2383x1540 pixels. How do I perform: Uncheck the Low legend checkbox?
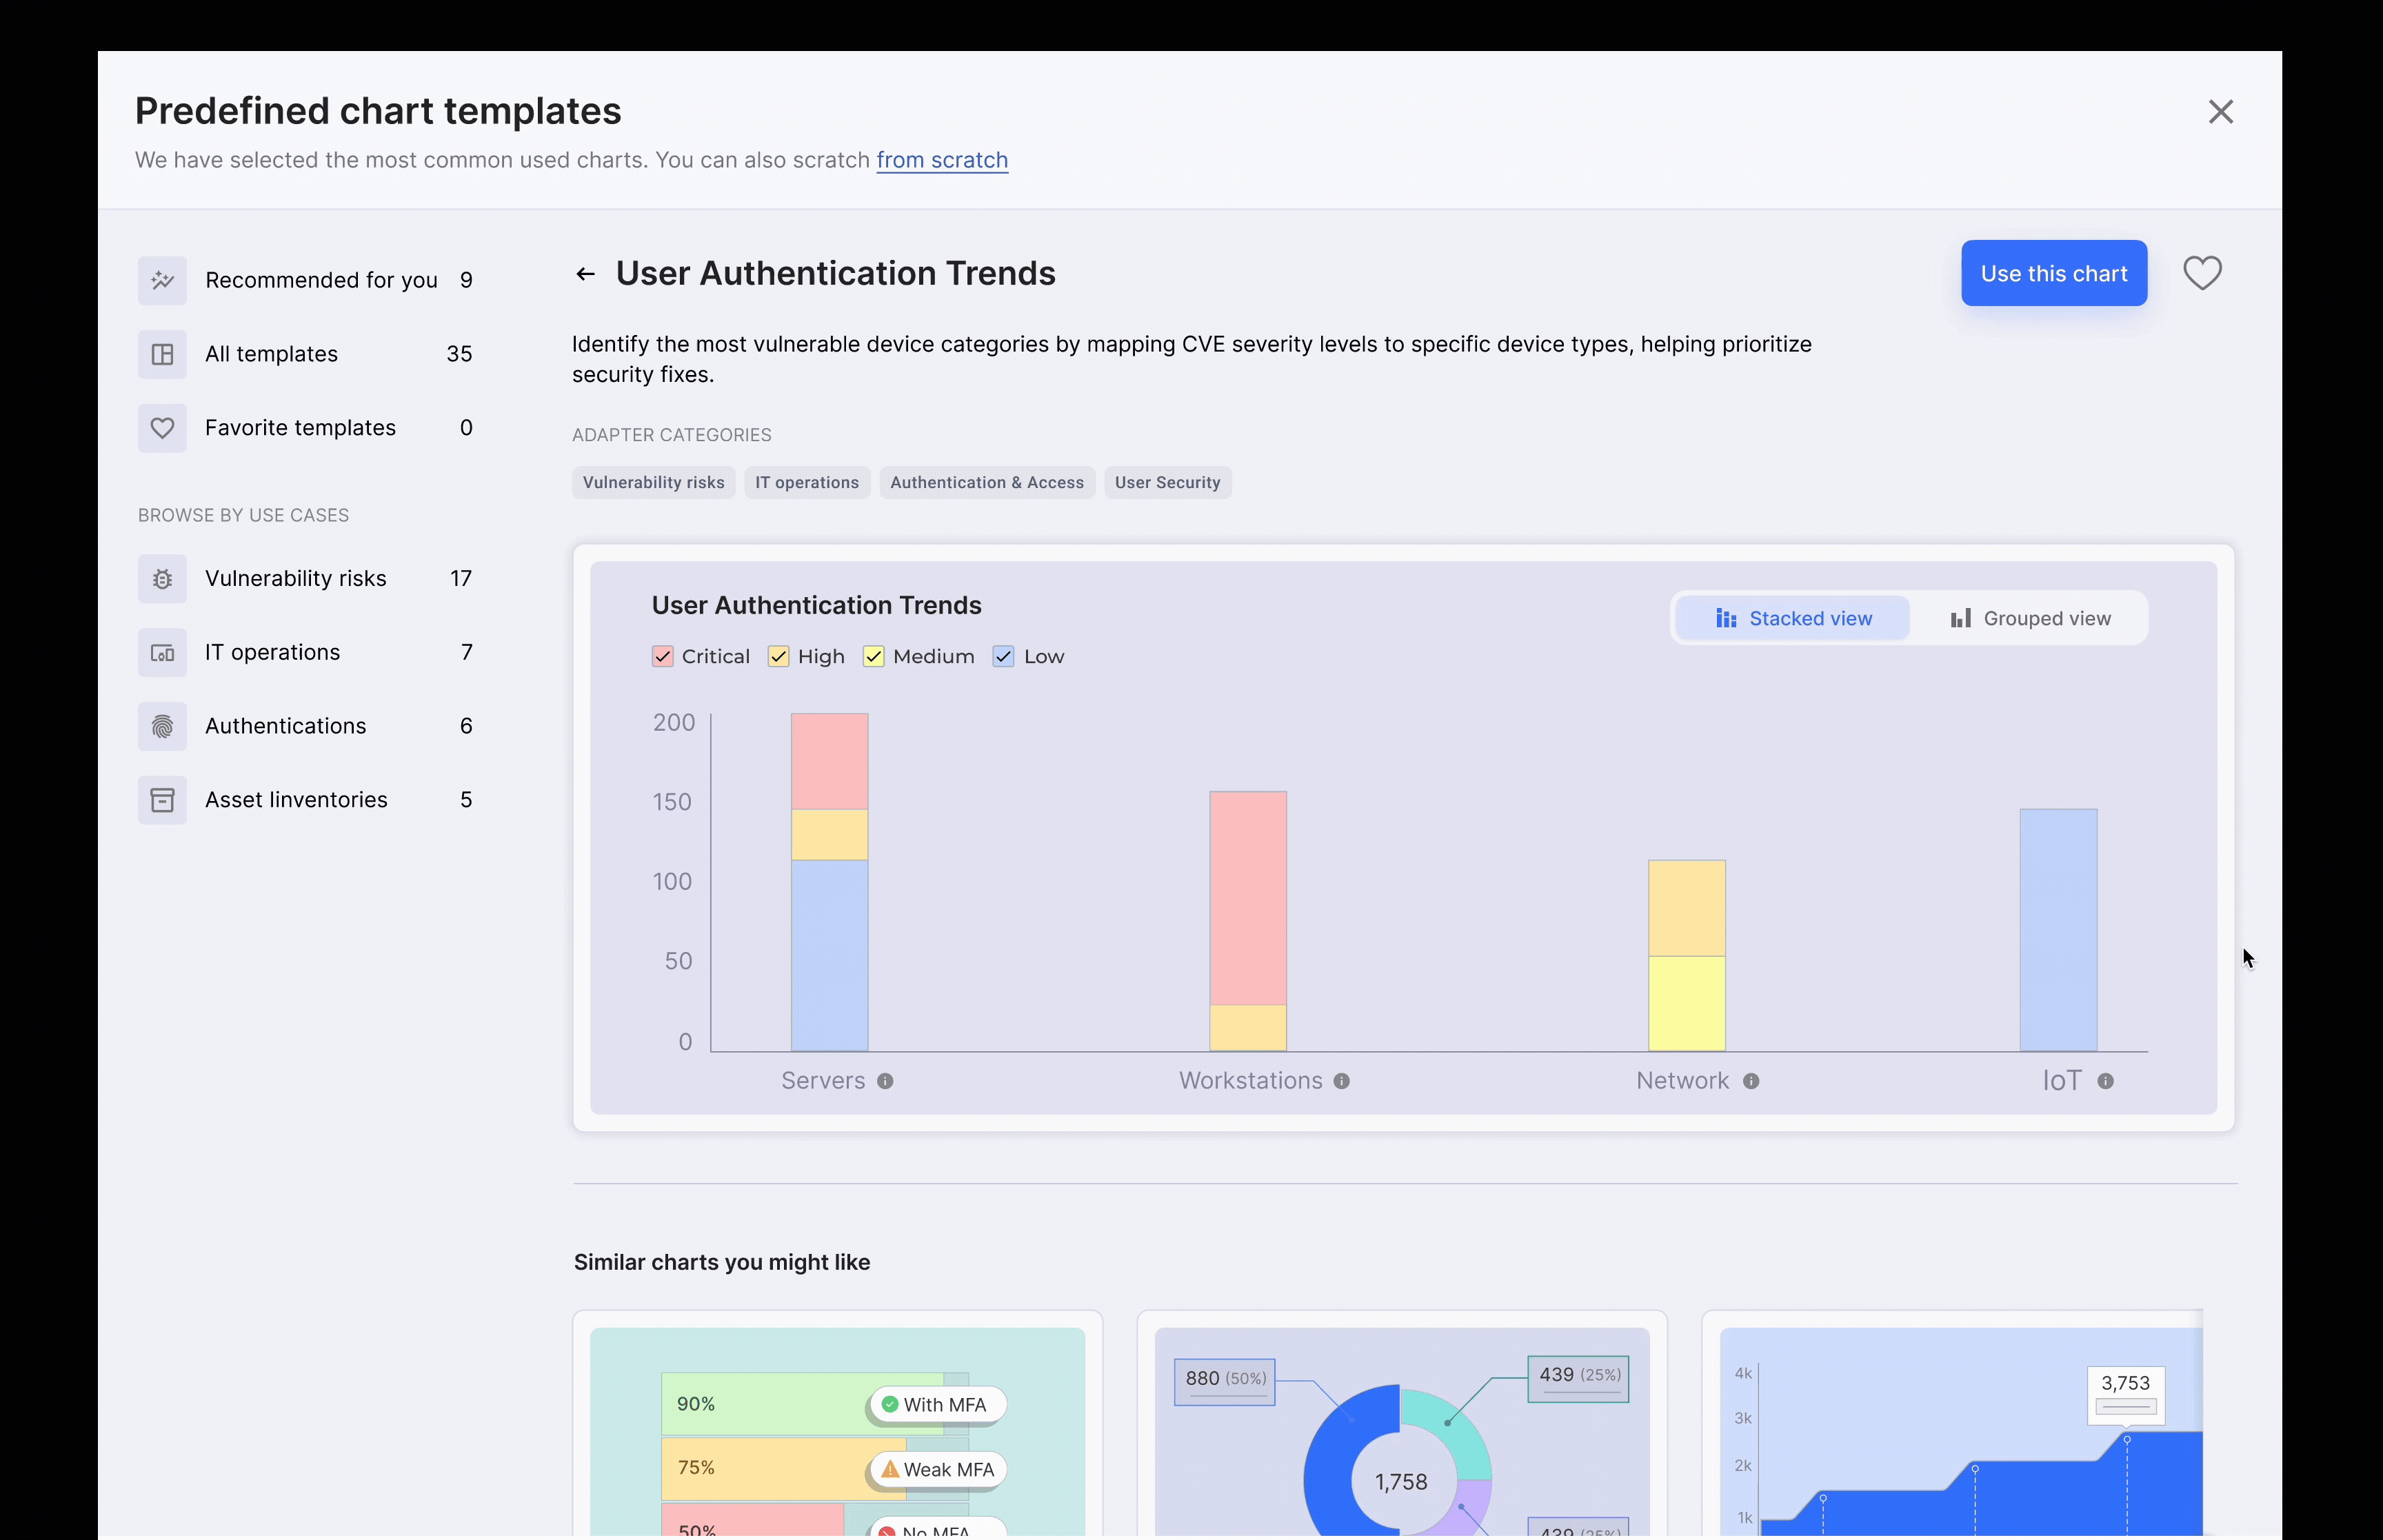[1003, 657]
